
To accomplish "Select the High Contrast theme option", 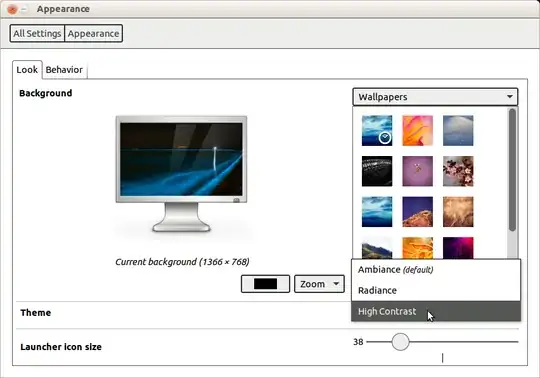I will [x=436, y=311].
